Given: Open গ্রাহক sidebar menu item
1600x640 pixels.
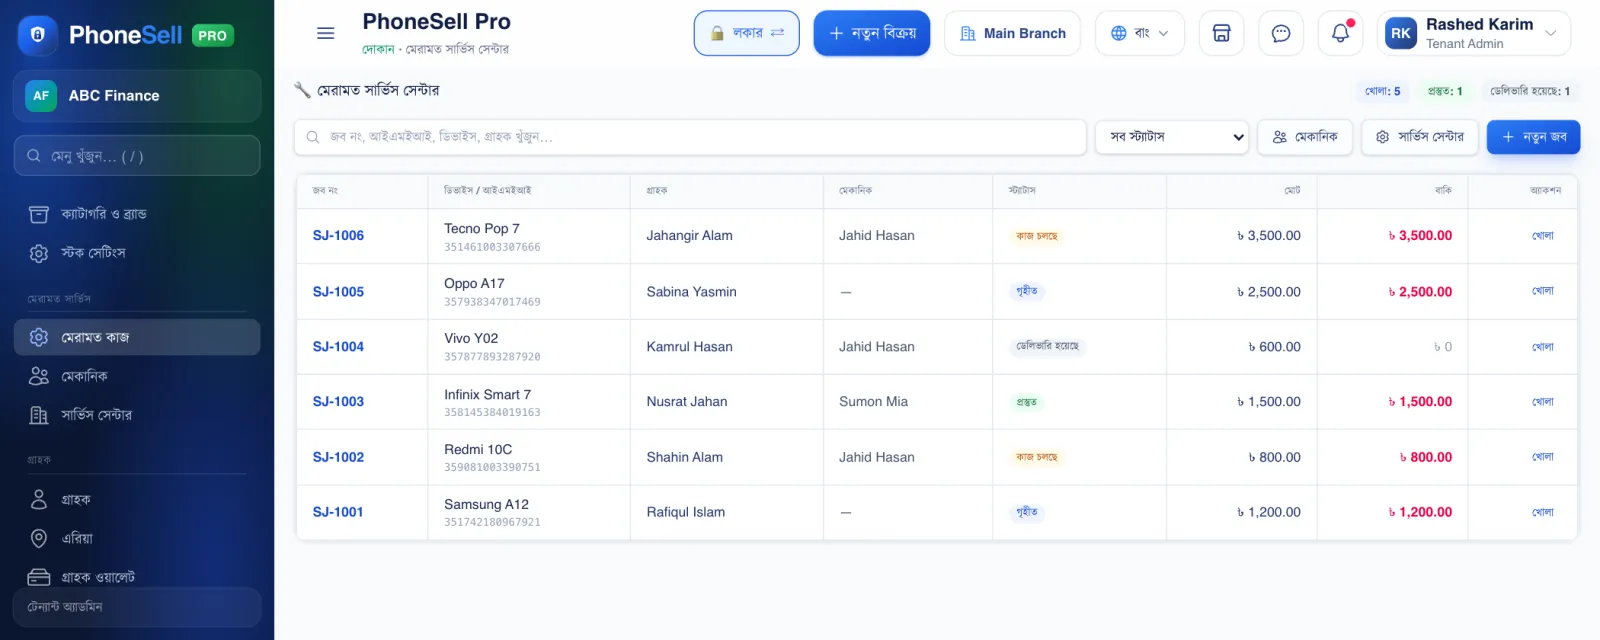Looking at the screenshot, I should [137, 499].
